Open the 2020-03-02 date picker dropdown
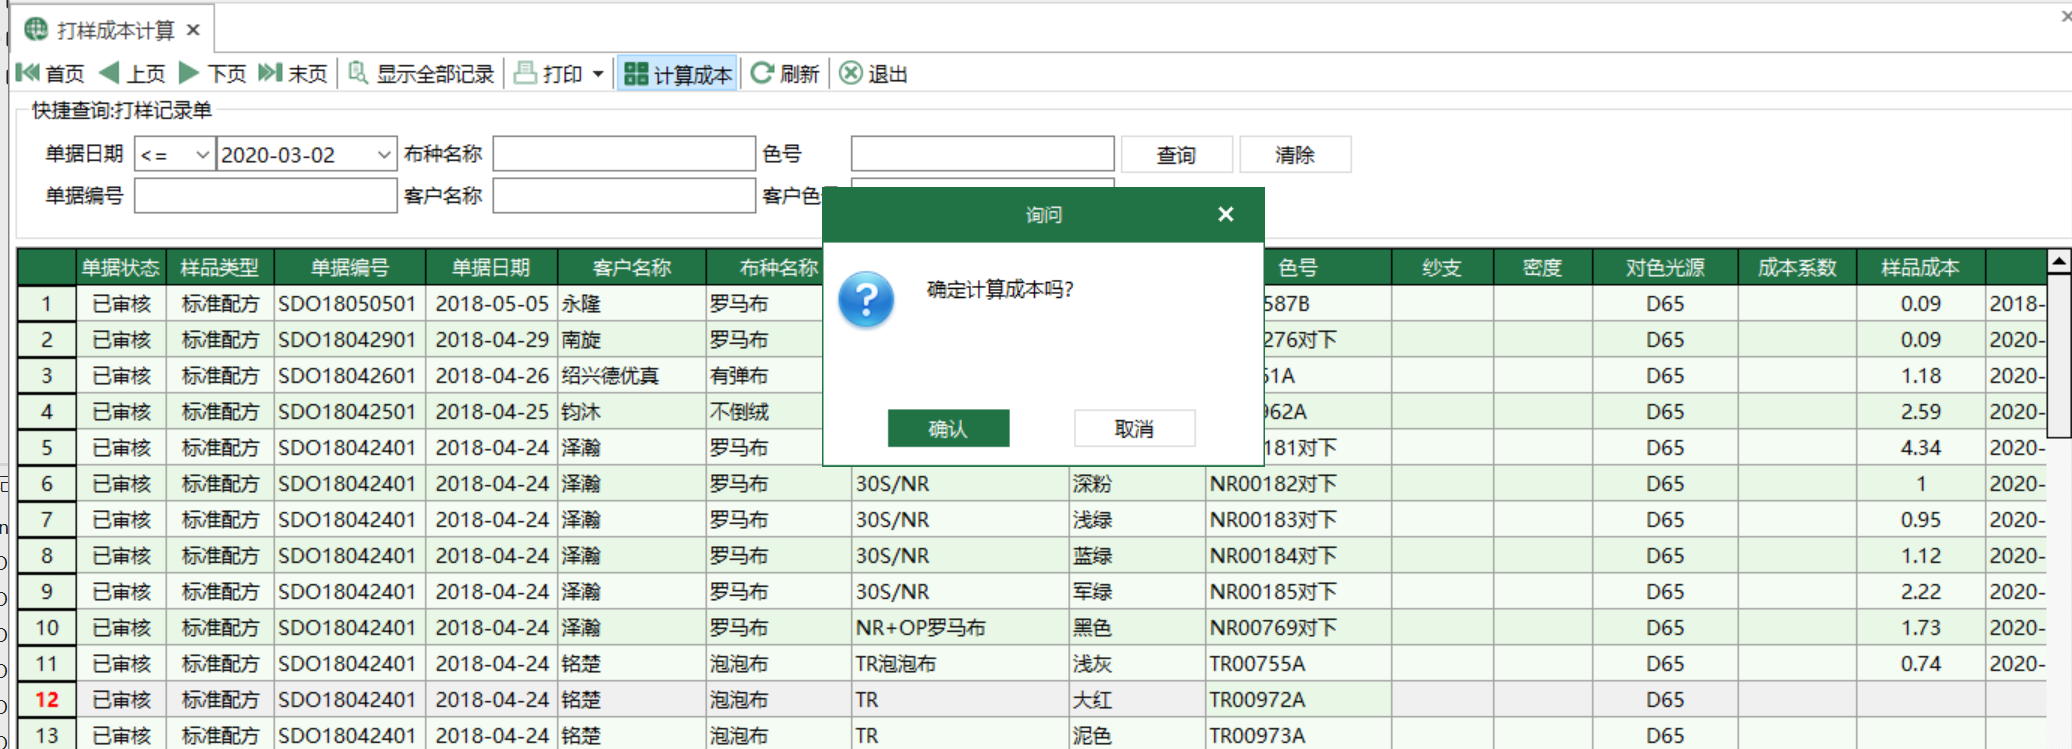Image resolution: width=2072 pixels, height=749 pixels. tap(383, 155)
